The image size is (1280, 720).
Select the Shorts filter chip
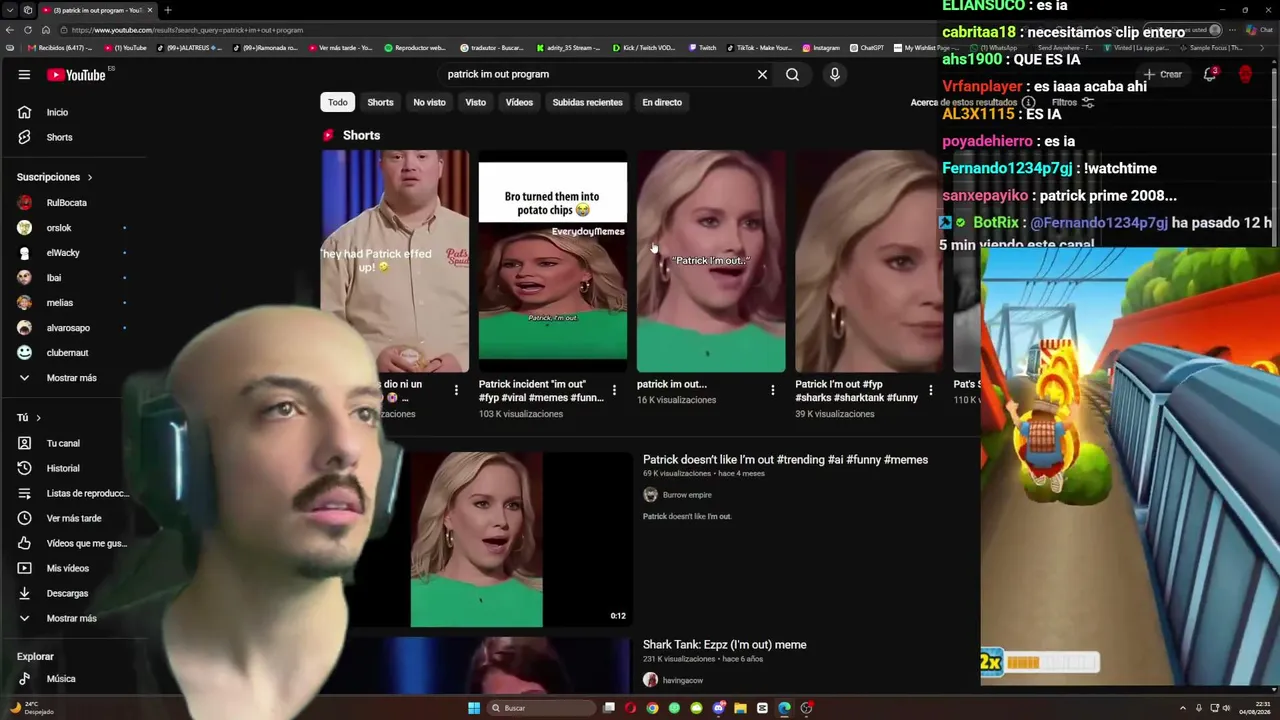point(380,102)
